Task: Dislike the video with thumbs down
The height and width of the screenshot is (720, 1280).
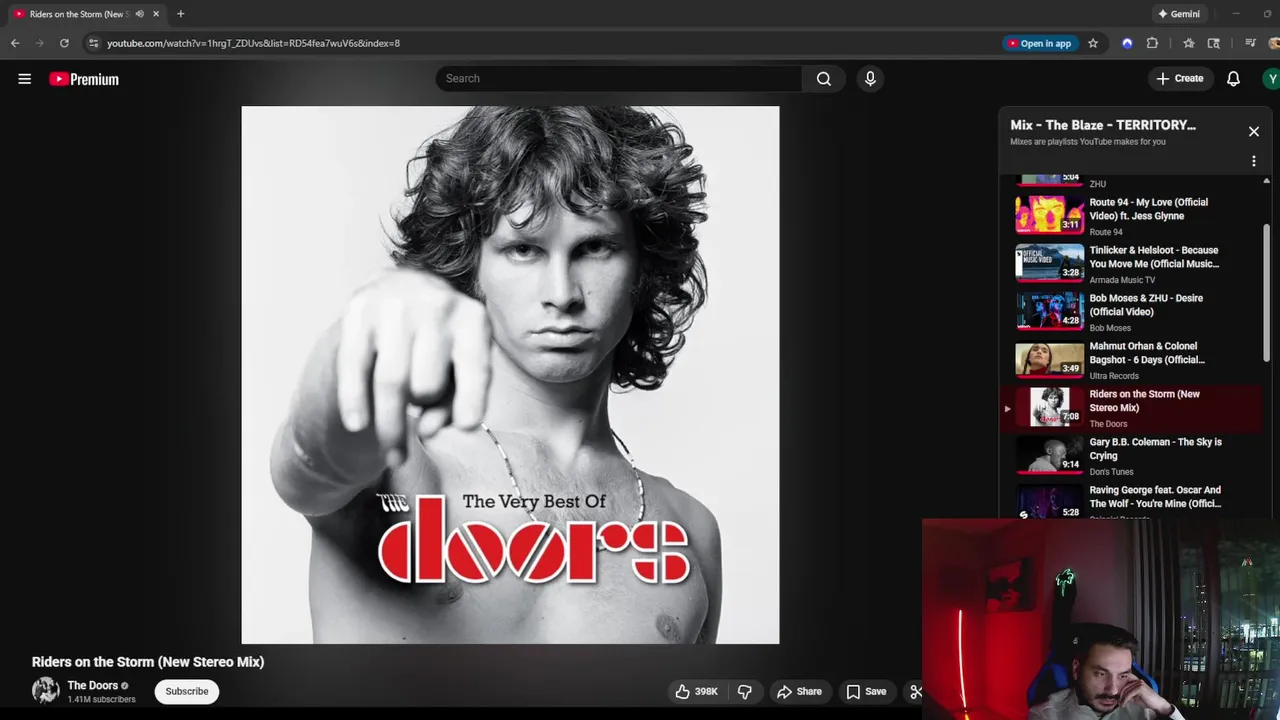Action: pos(744,691)
